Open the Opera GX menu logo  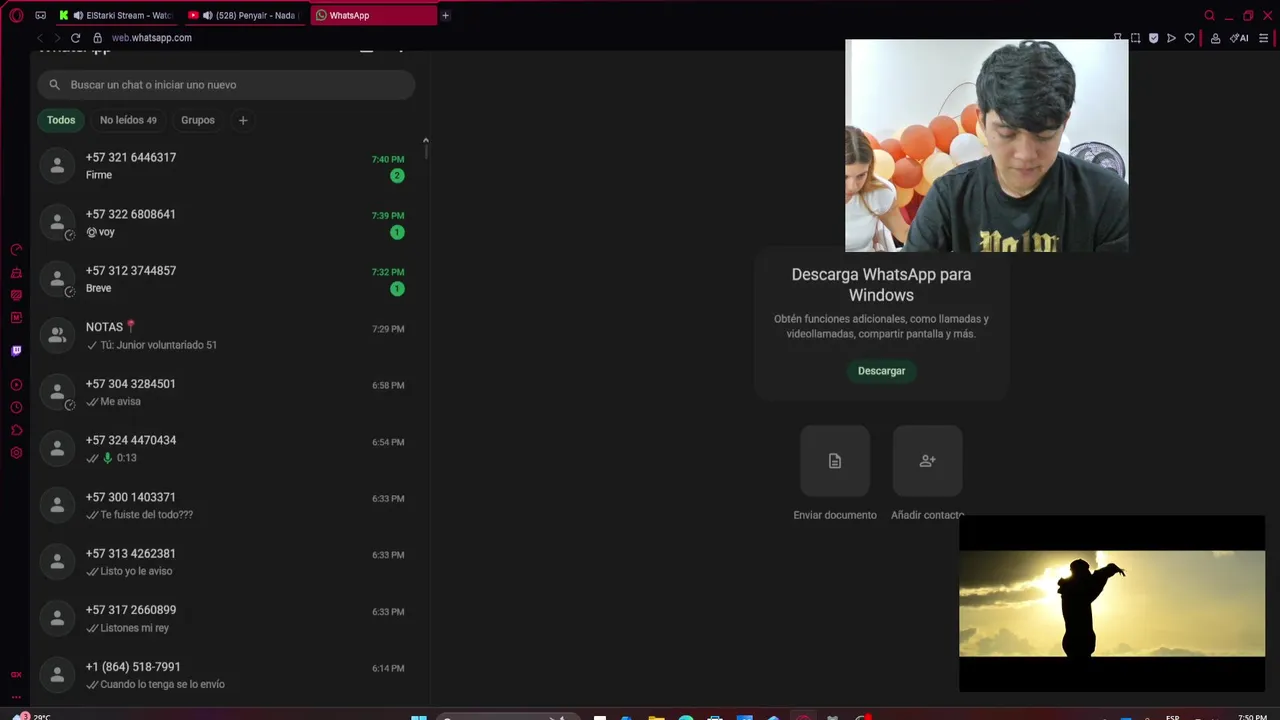point(16,15)
